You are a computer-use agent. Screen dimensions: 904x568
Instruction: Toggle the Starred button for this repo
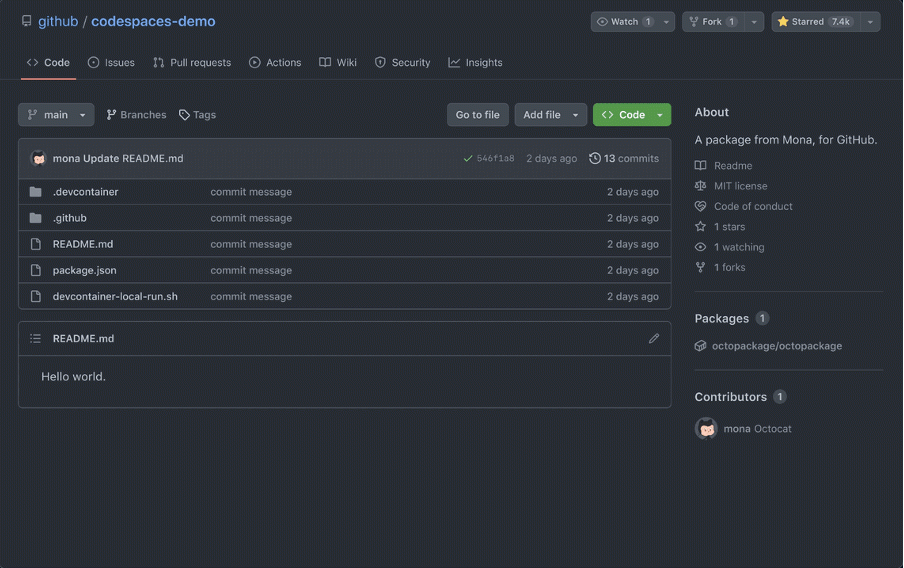tap(815, 22)
